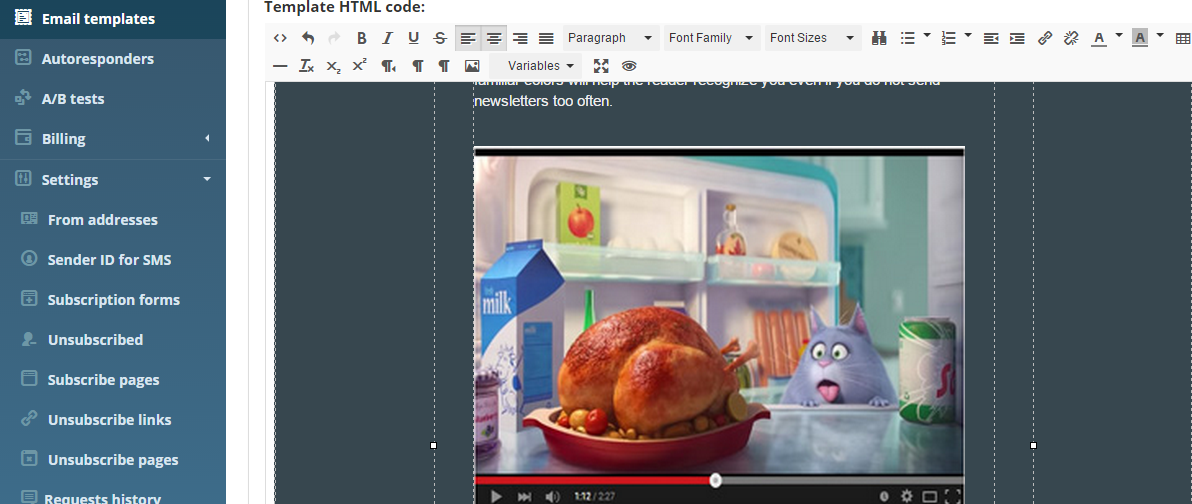Open text color palette arrow
Image resolution: width=1192 pixels, height=504 pixels.
coord(1119,35)
